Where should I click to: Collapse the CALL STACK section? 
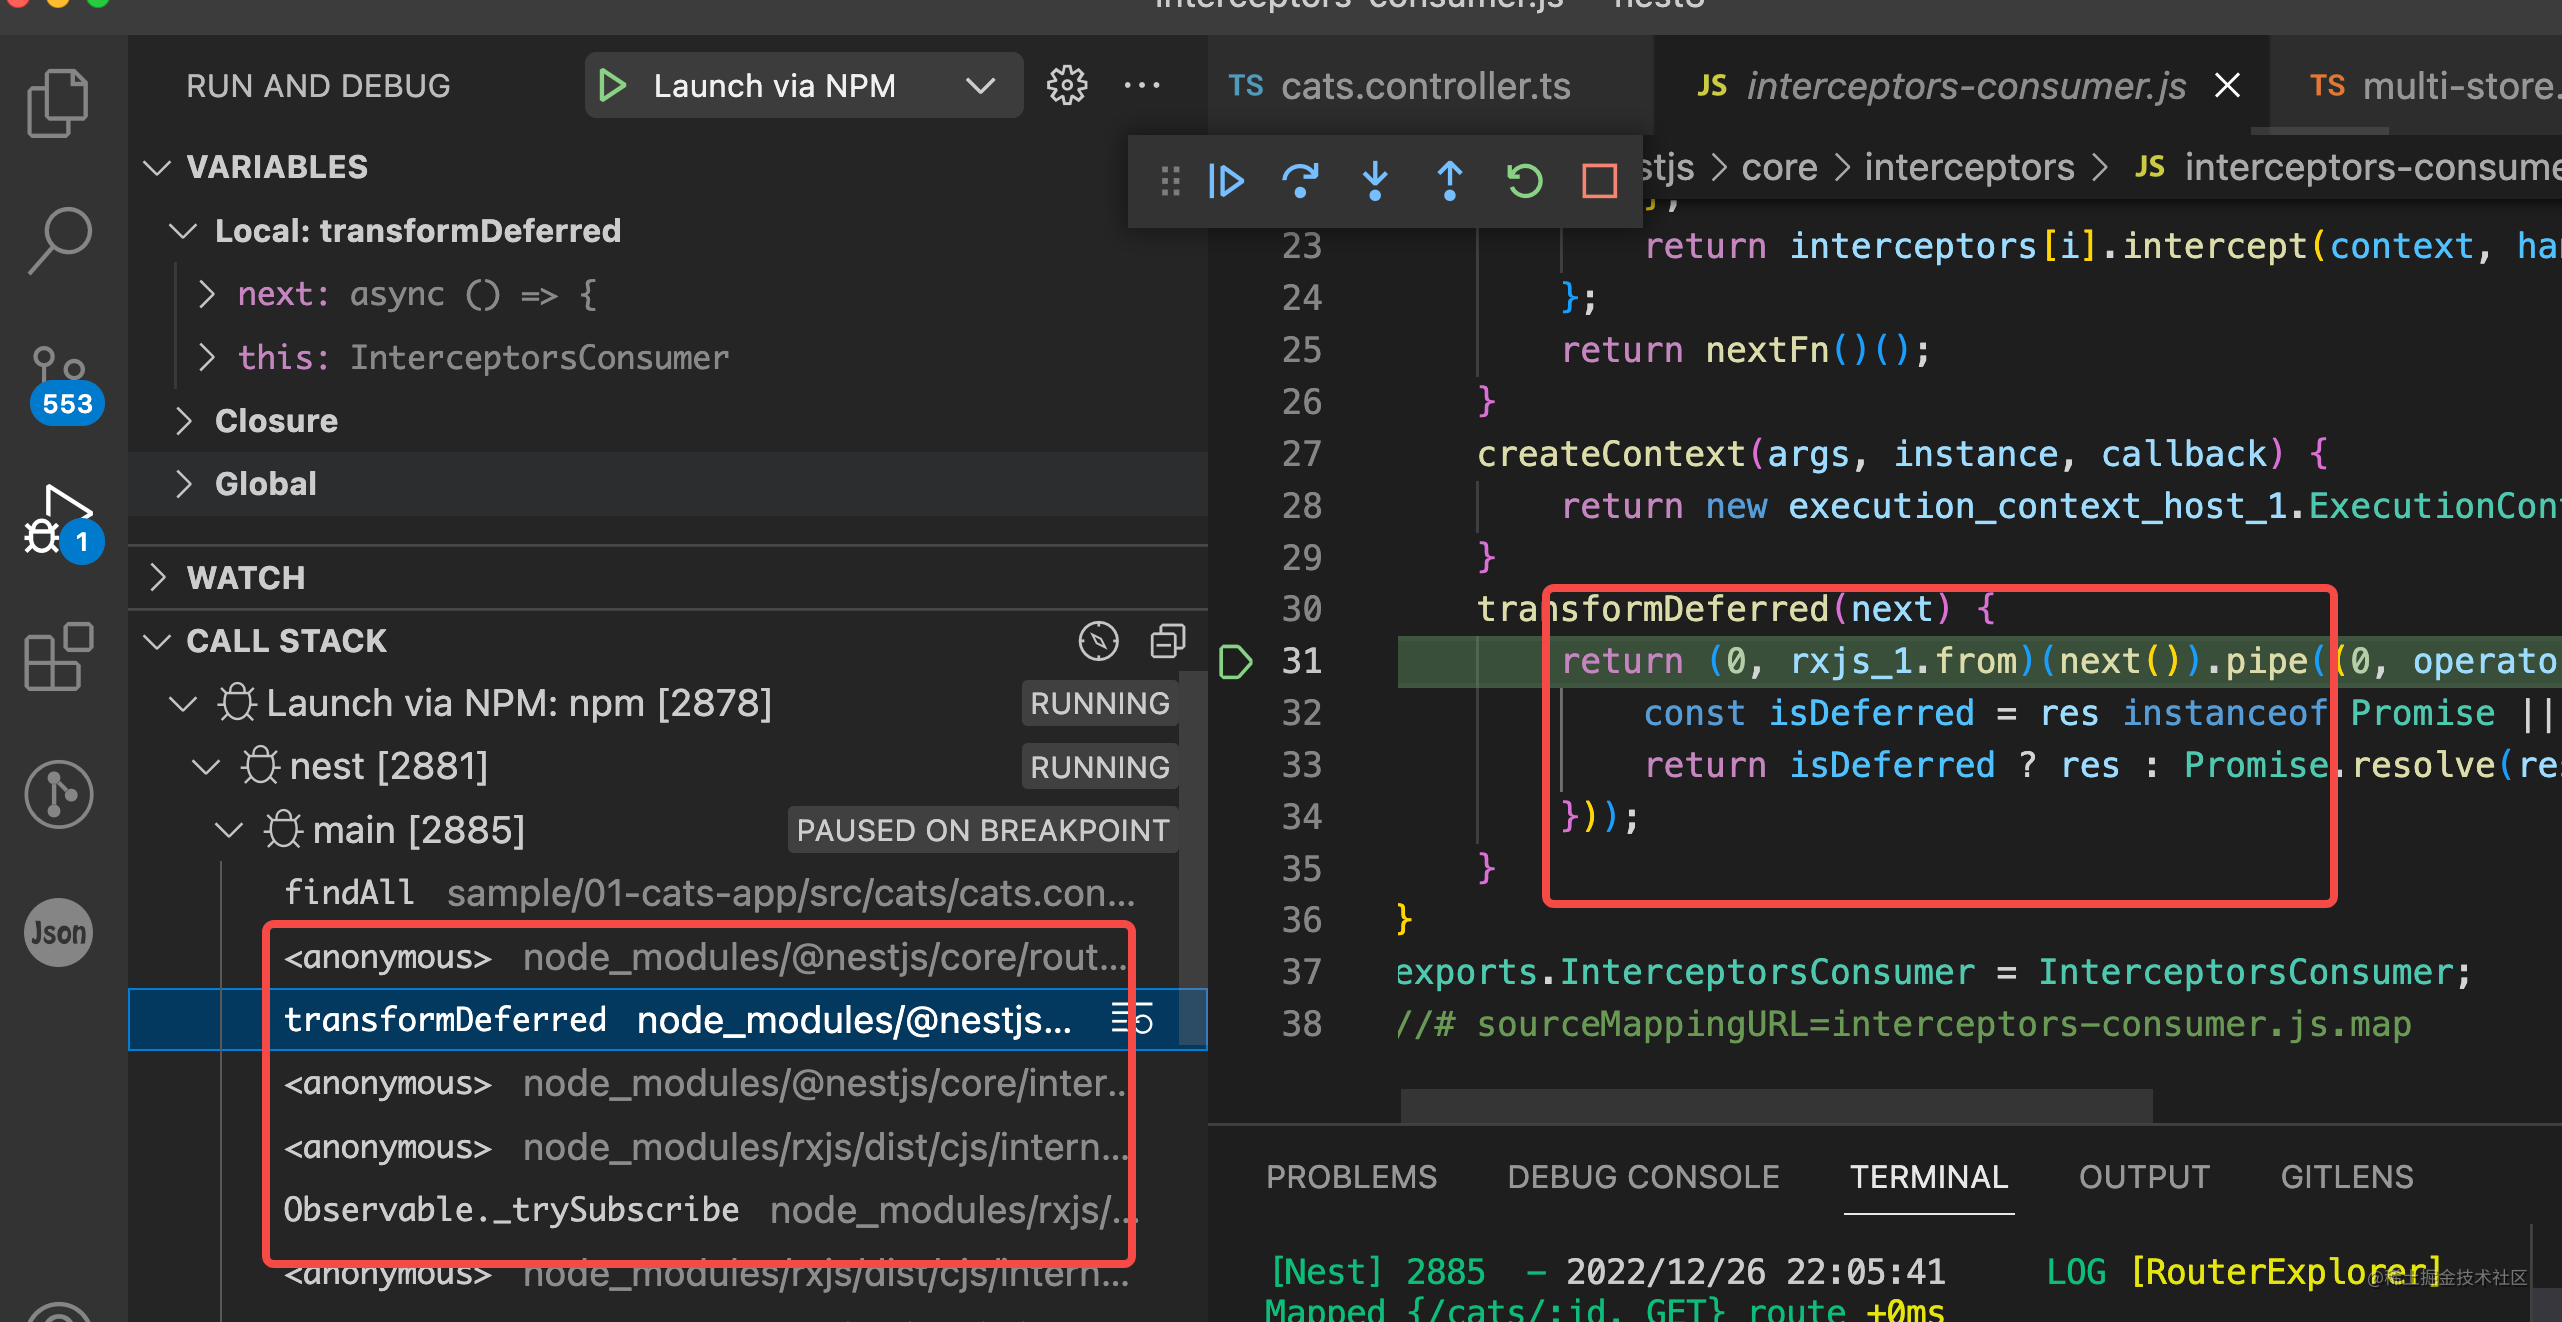[x=157, y=641]
